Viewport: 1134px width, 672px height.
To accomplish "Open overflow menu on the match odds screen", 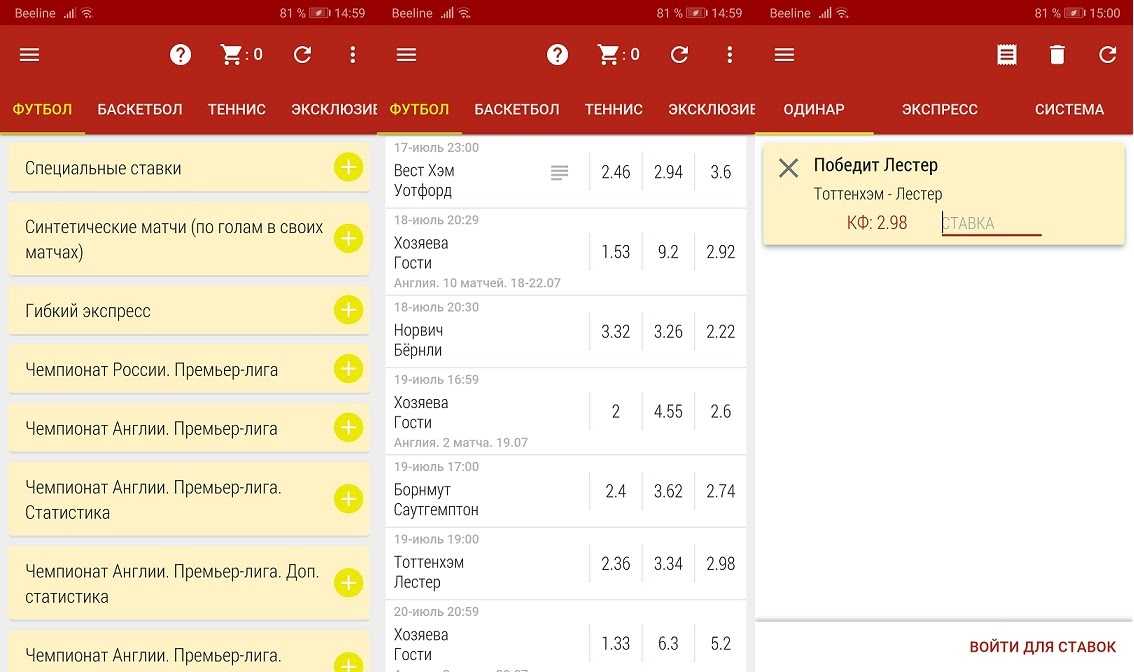I will [x=730, y=54].
